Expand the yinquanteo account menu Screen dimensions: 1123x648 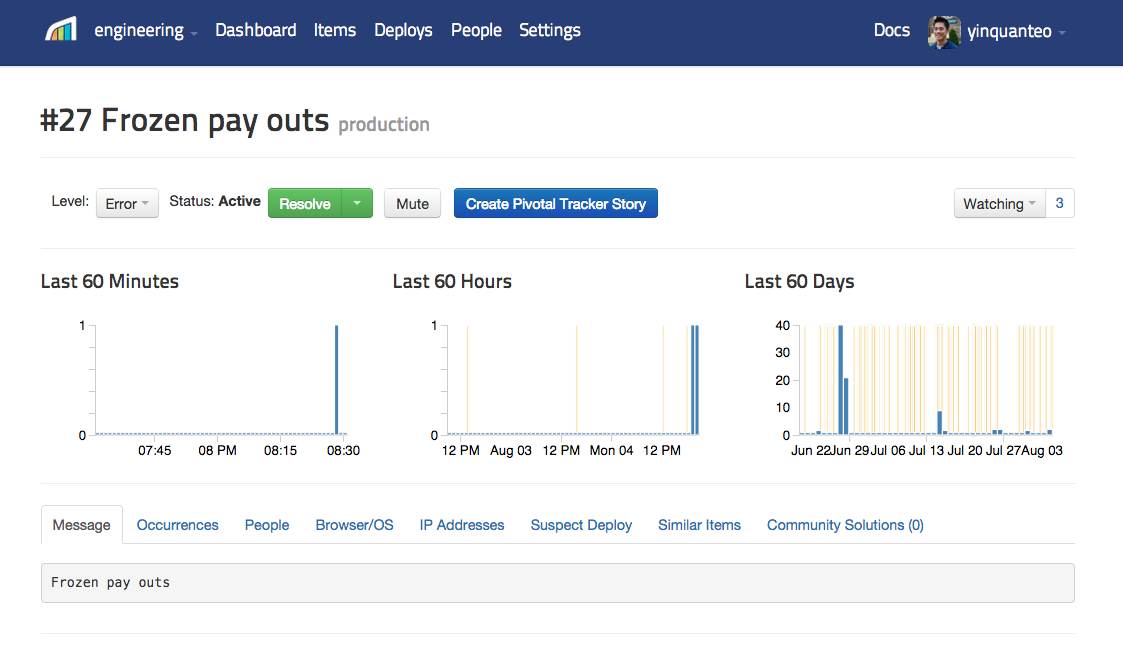point(1016,32)
